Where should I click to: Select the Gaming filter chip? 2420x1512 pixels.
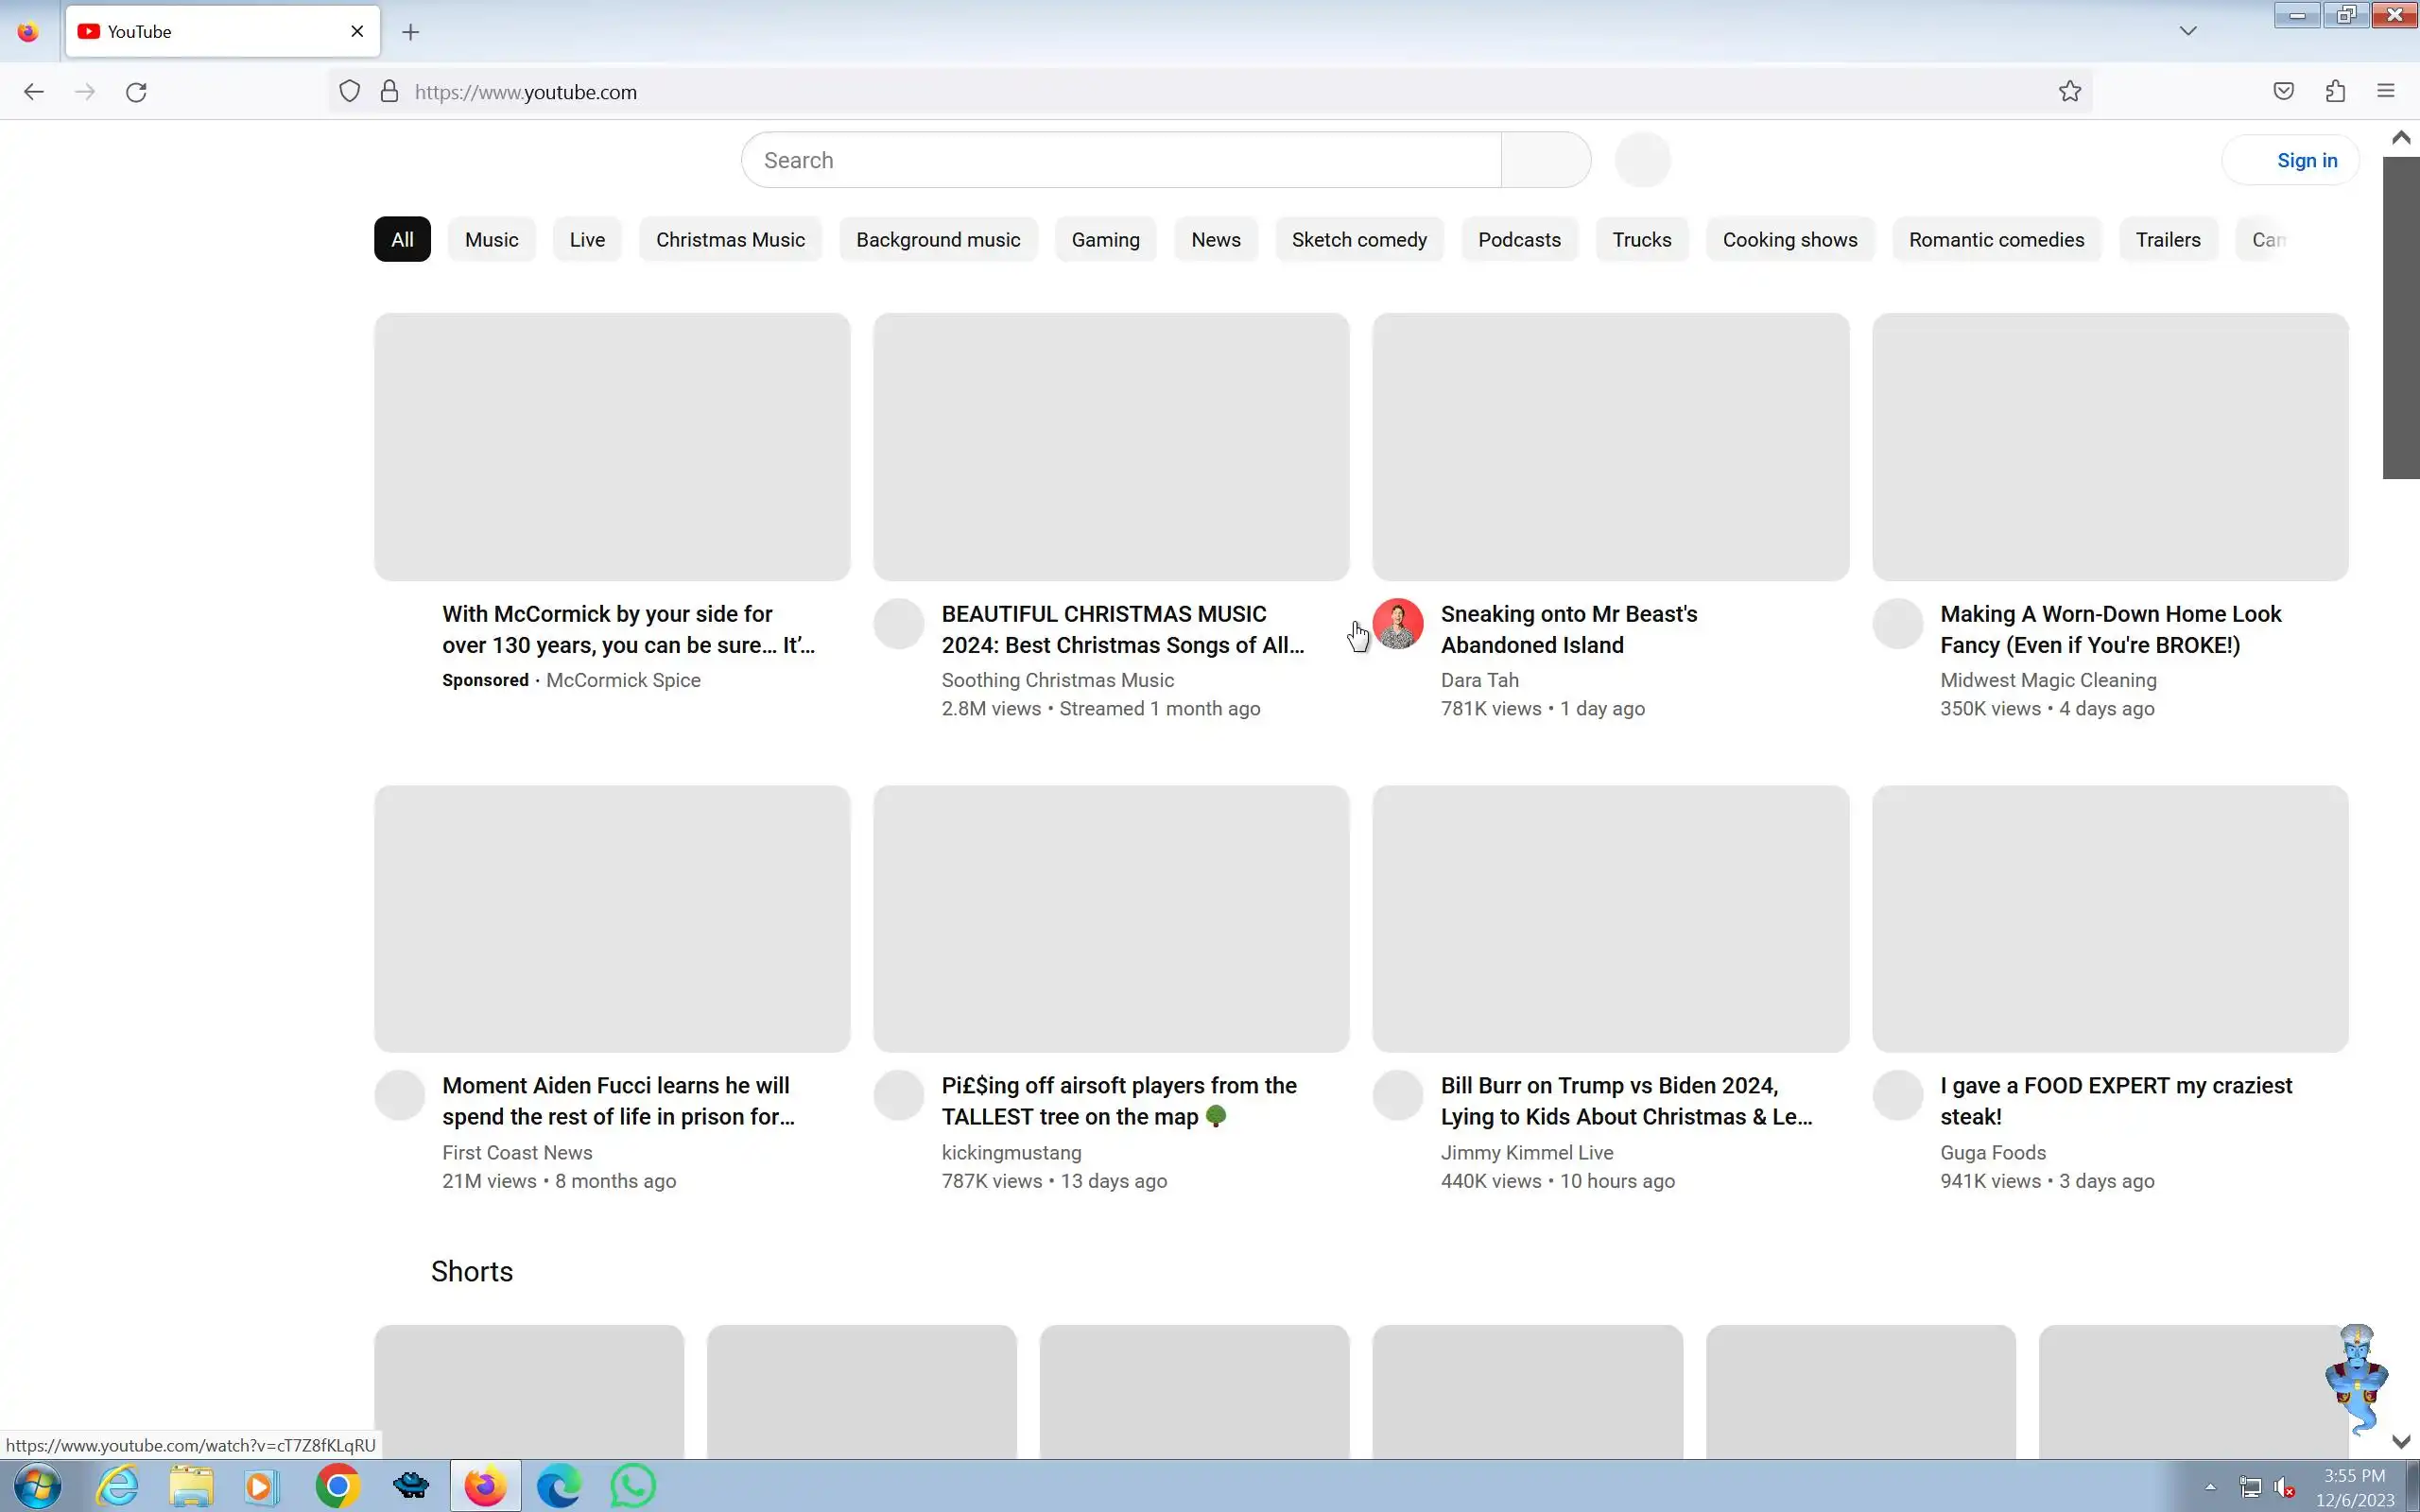(1105, 240)
